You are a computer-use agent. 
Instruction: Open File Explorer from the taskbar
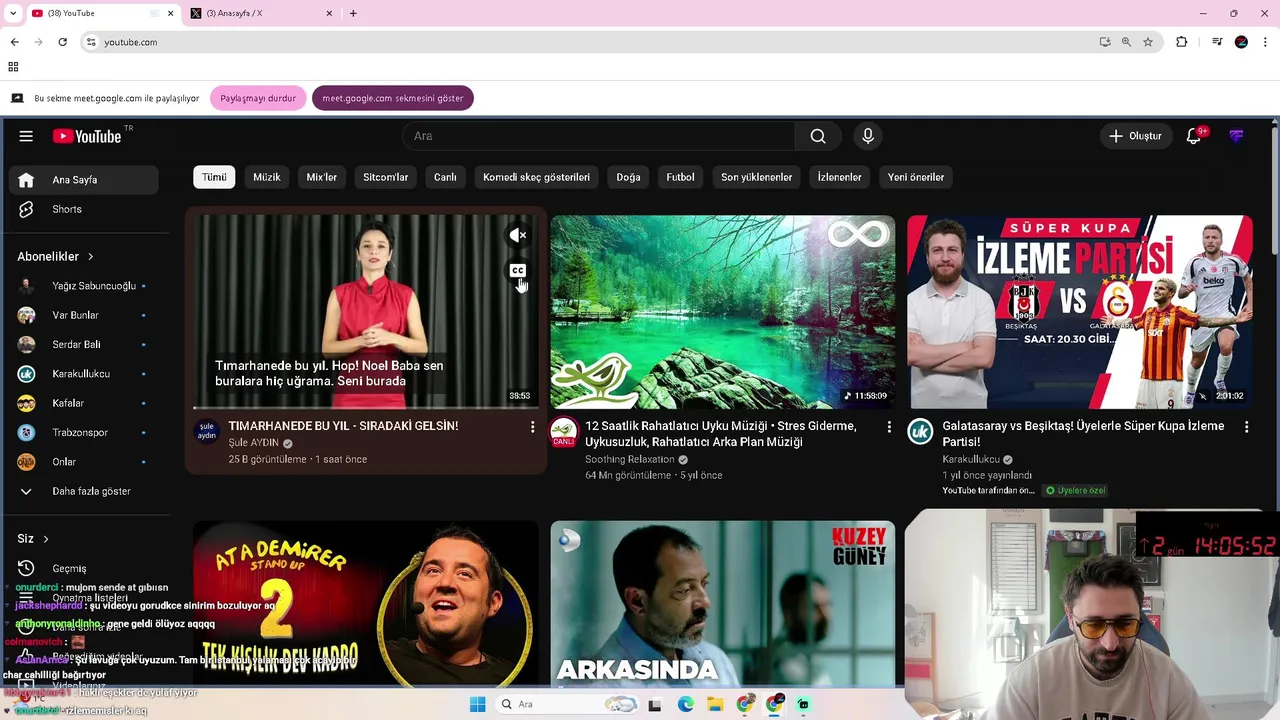coord(715,704)
